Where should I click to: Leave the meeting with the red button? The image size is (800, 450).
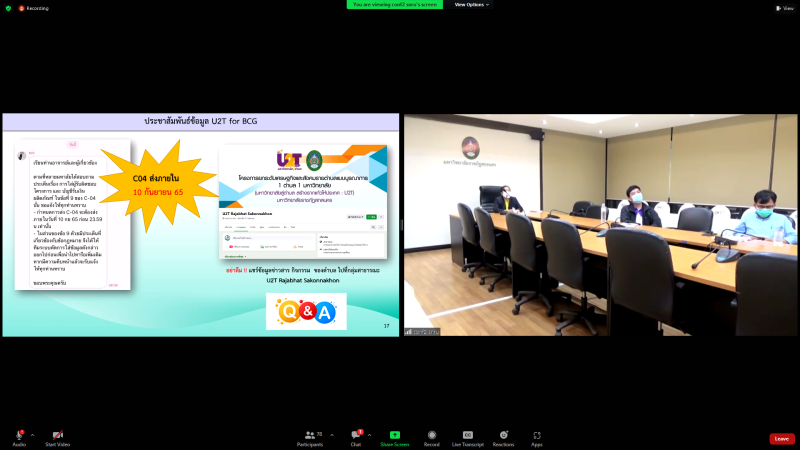(781, 438)
